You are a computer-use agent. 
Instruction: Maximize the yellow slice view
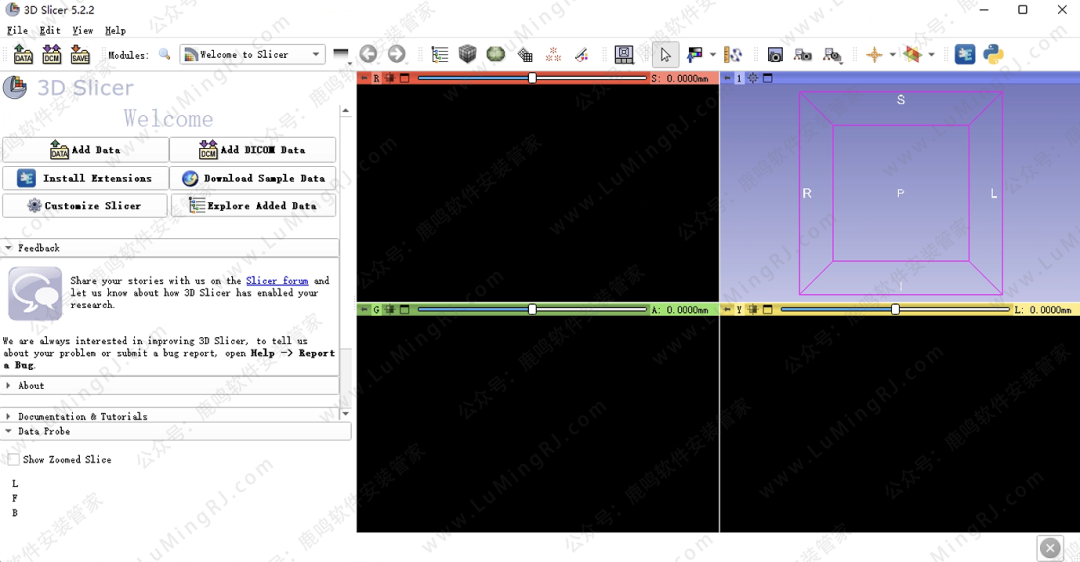[768, 310]
